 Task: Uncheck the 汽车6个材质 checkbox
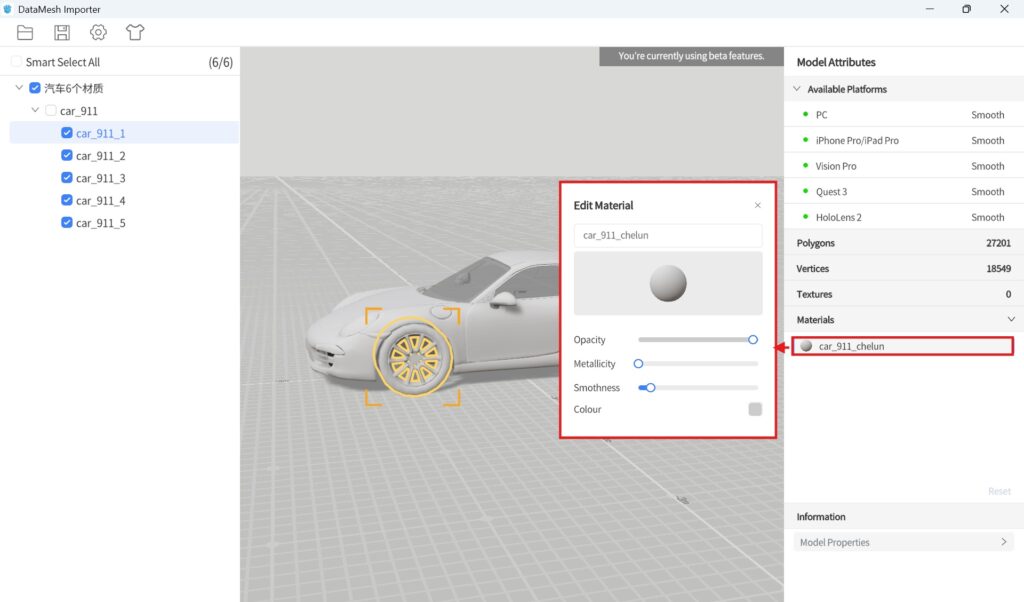34,87
